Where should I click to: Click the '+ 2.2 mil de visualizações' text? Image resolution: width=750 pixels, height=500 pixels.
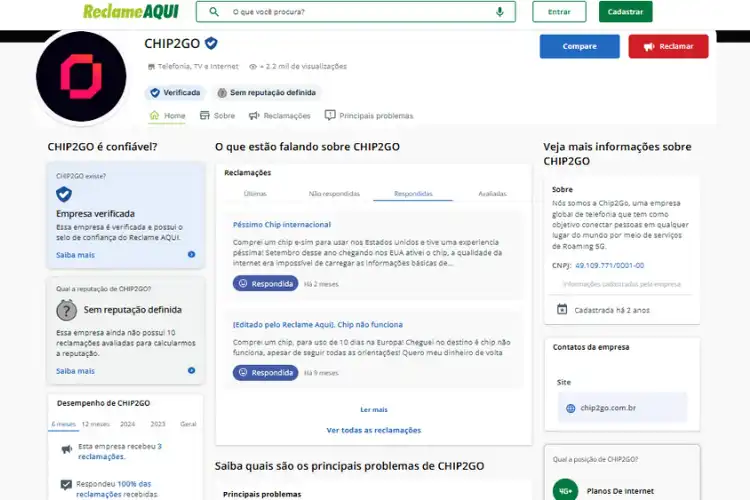pyautogui.click(x=303, y=67)
